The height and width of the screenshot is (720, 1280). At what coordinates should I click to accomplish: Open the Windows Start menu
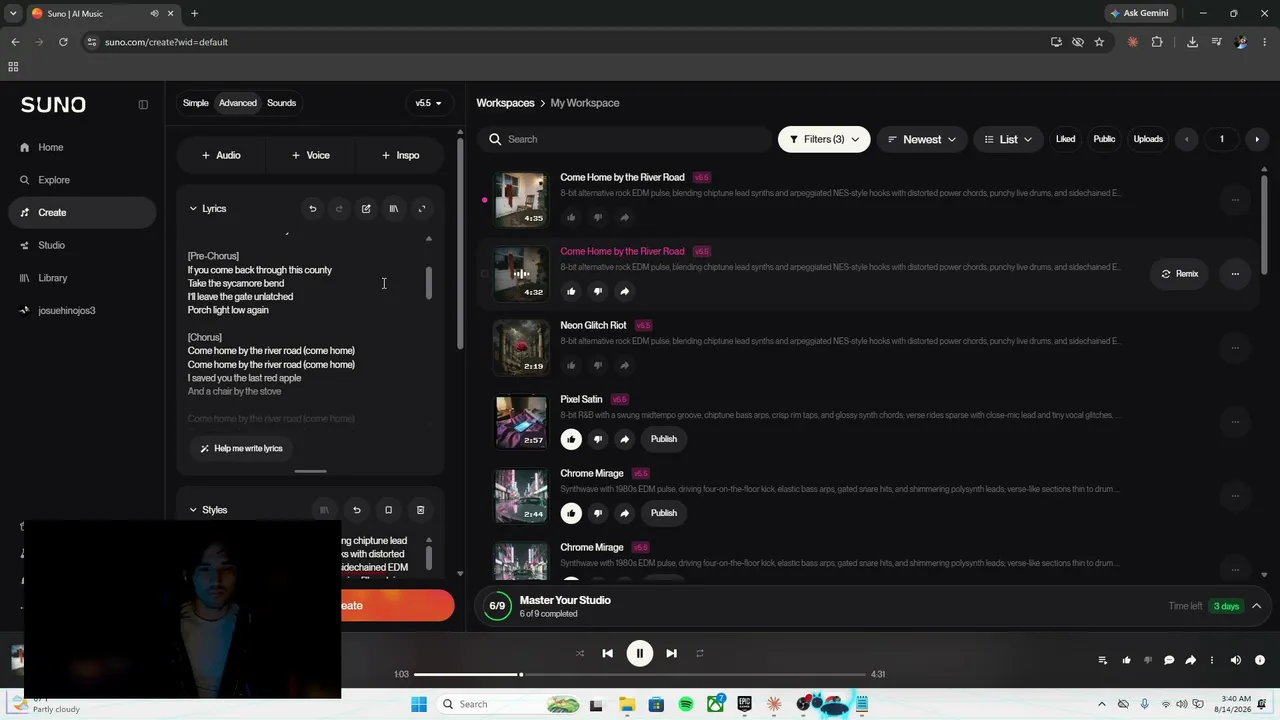point(419,704)
